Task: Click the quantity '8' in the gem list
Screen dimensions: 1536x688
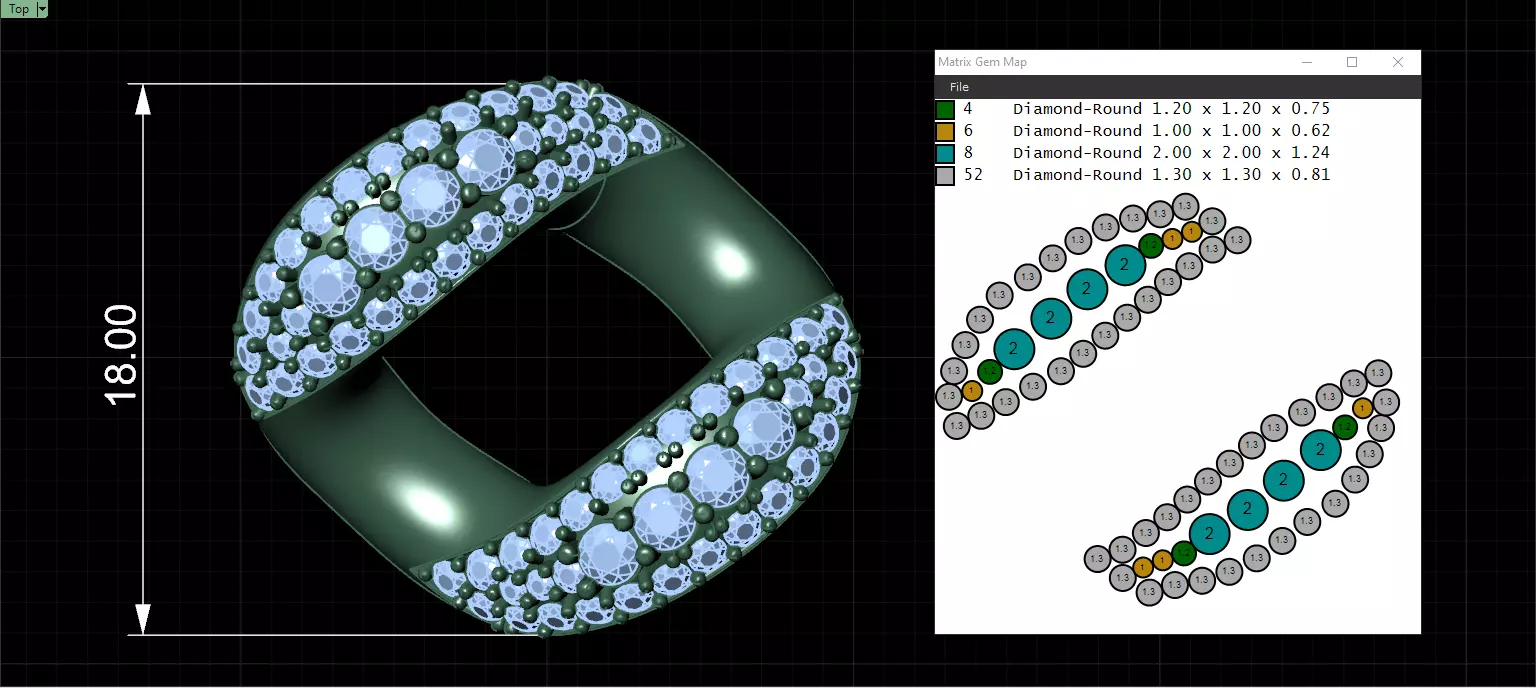Action: [x=968, y=153]
